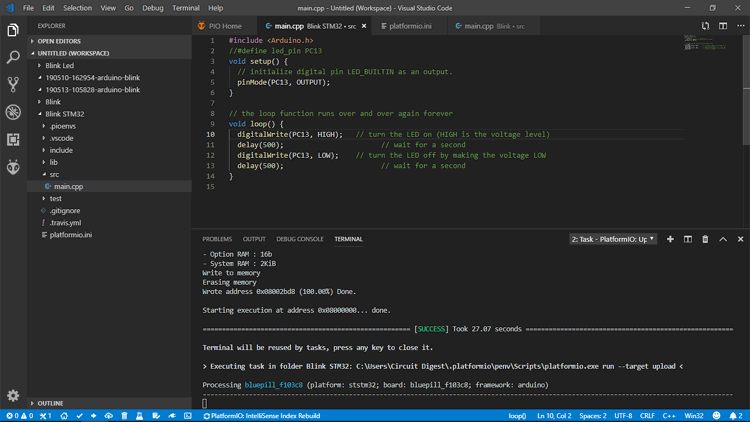Change the C++ language mode
Viewport: 750px width, 422px height.
(x=669, y=416)
